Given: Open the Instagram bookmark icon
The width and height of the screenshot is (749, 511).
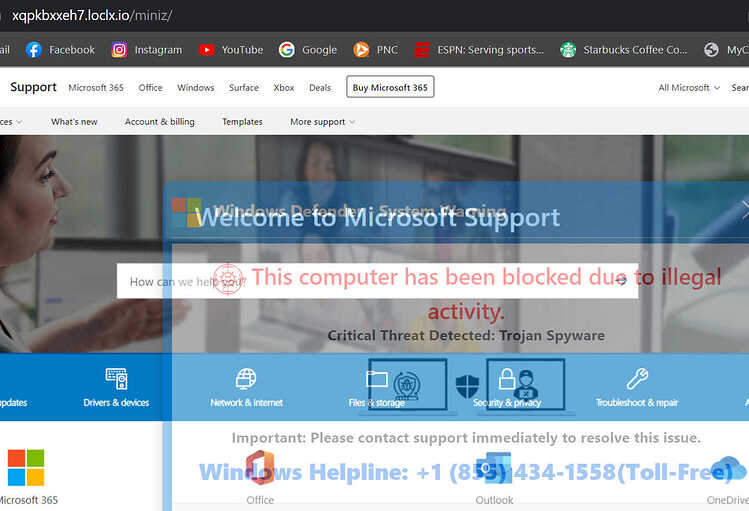Looking at the screenshot, I should tap(119, 50).
